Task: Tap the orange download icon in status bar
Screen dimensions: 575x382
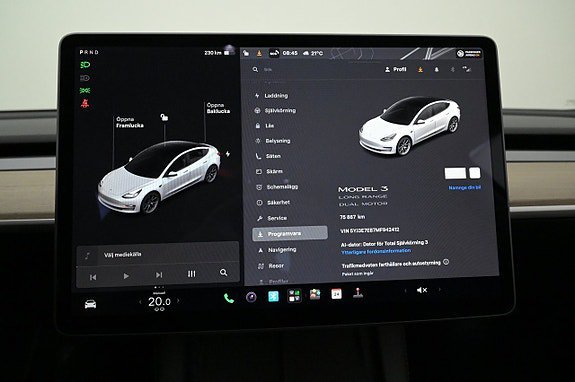Action: point(259,54)
